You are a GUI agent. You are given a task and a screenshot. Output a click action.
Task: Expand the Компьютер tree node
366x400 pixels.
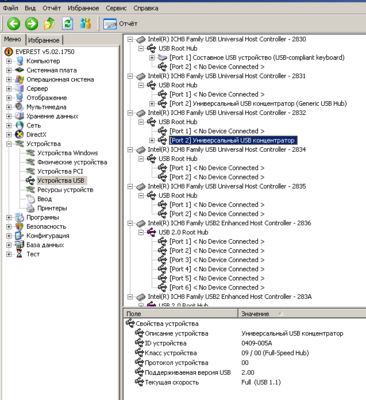9,61
